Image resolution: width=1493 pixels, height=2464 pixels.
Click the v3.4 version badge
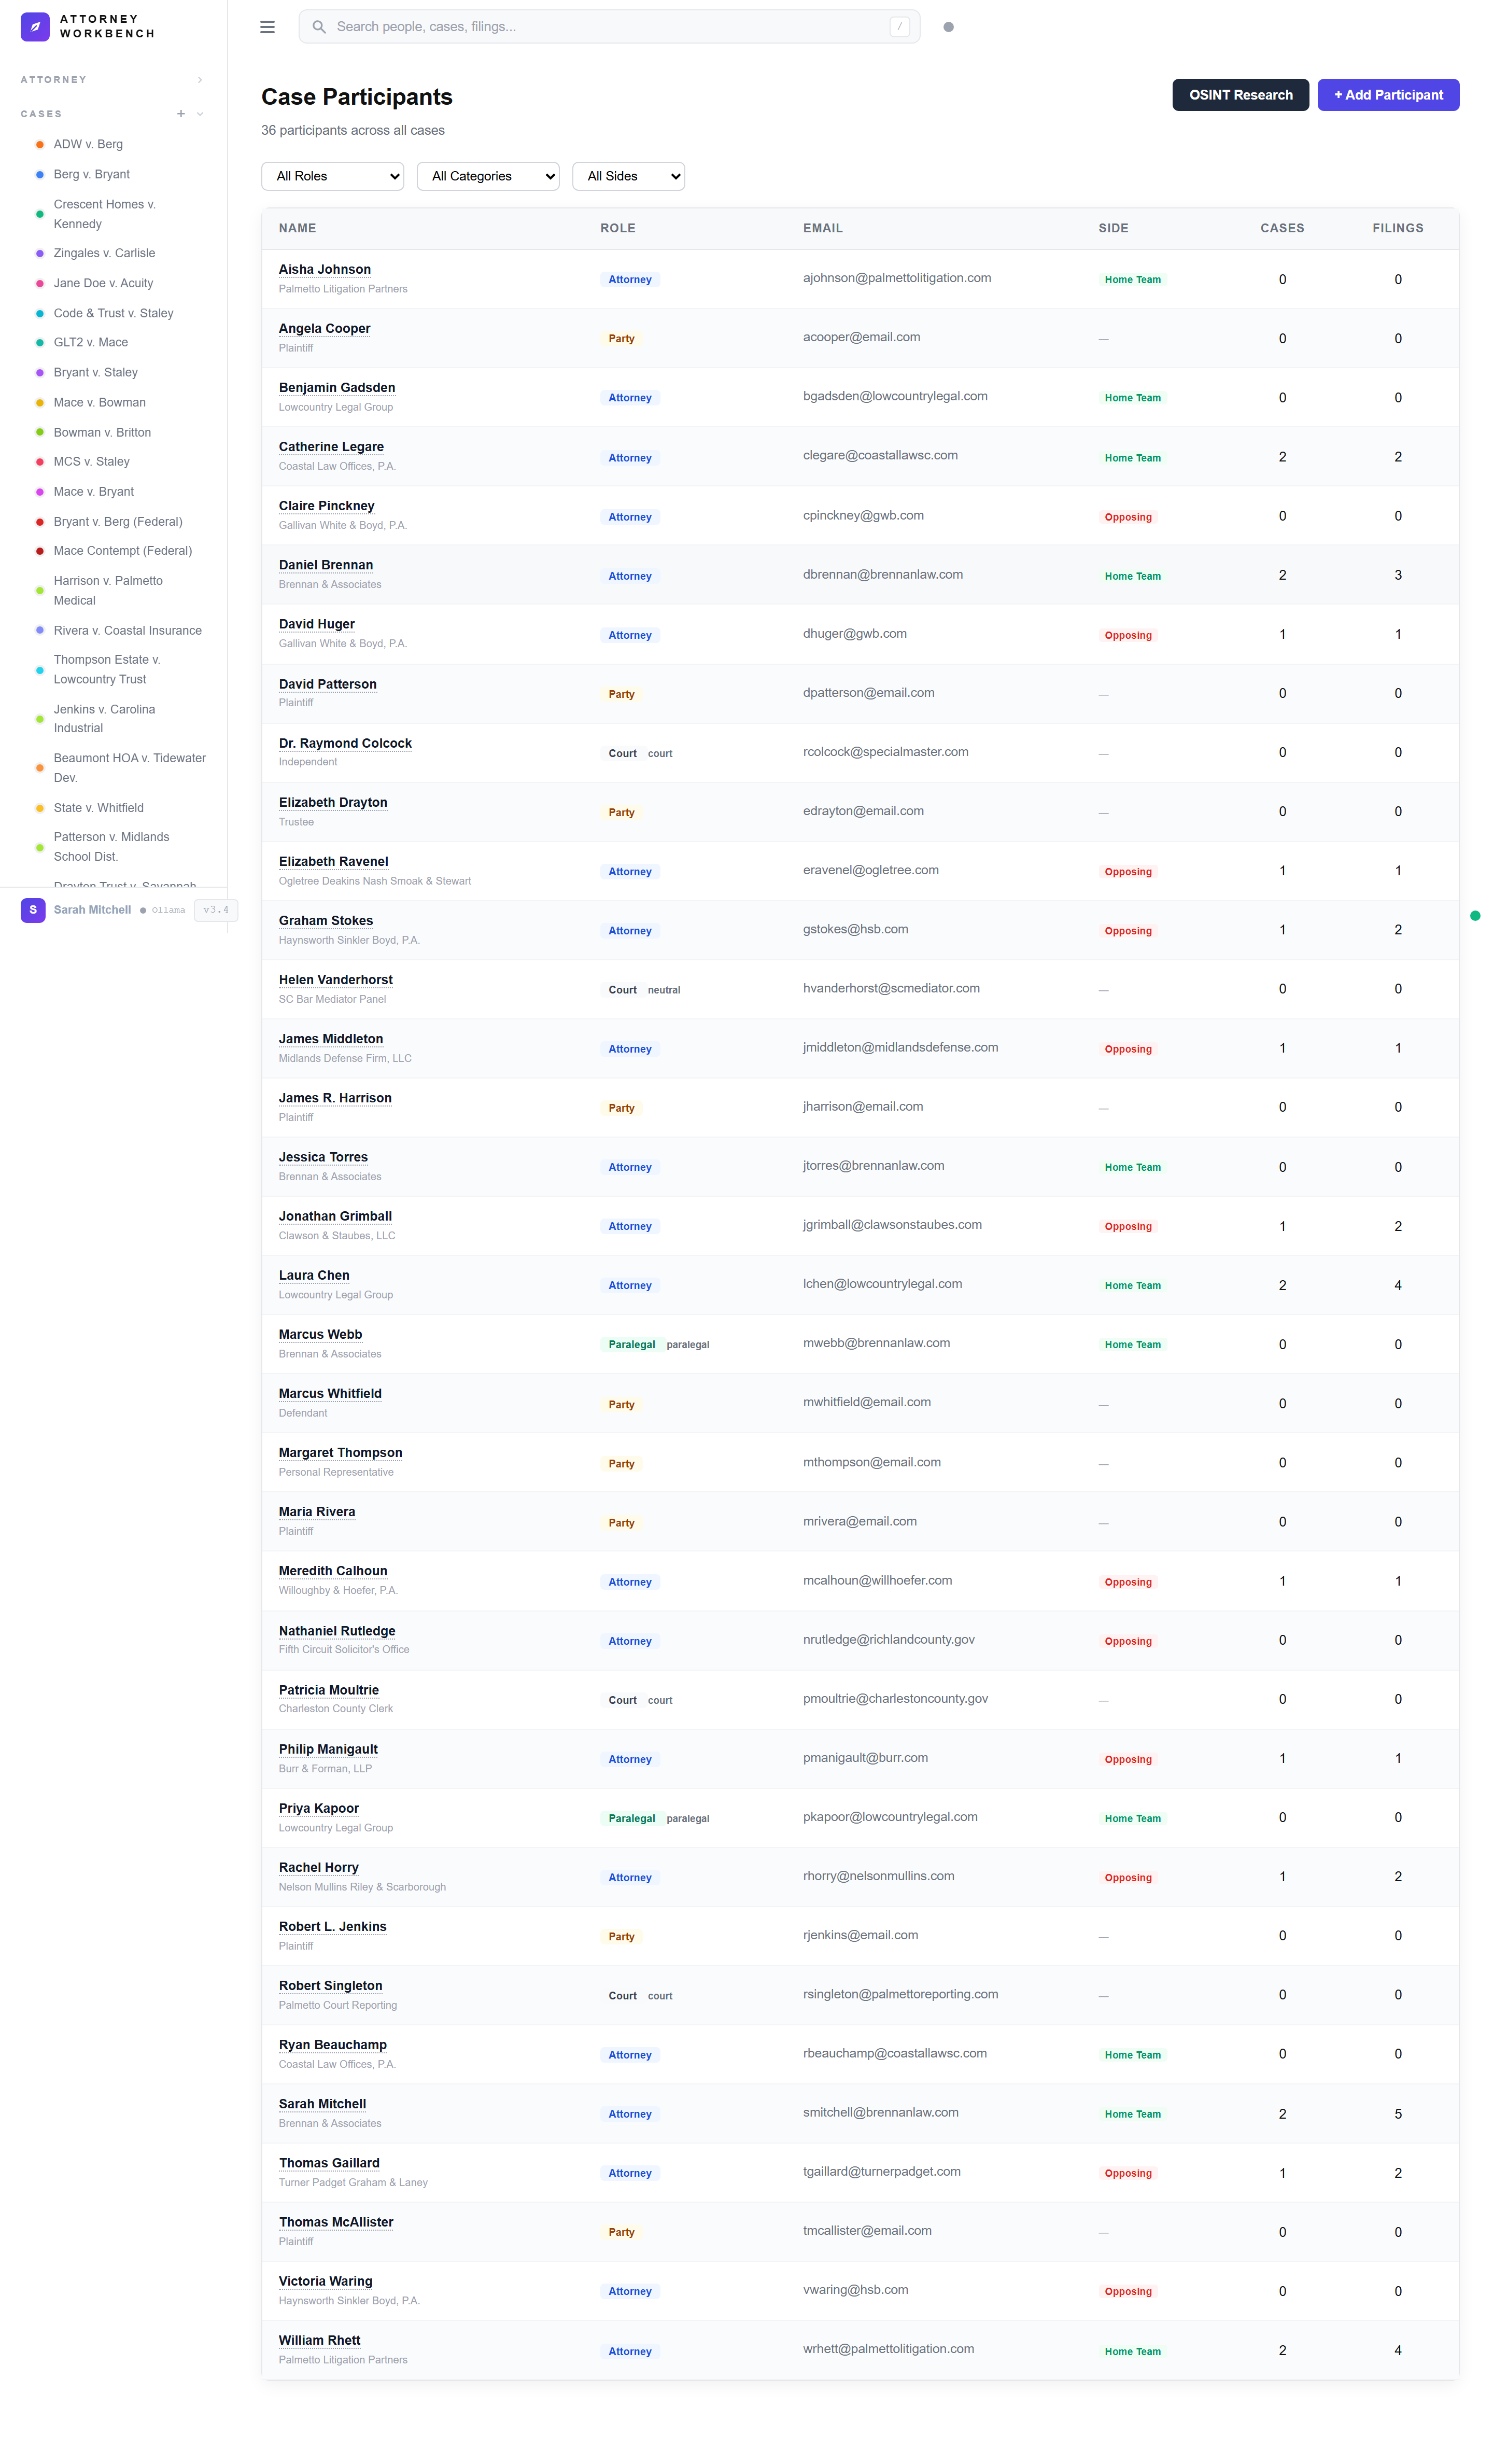(x=215, y=910)
